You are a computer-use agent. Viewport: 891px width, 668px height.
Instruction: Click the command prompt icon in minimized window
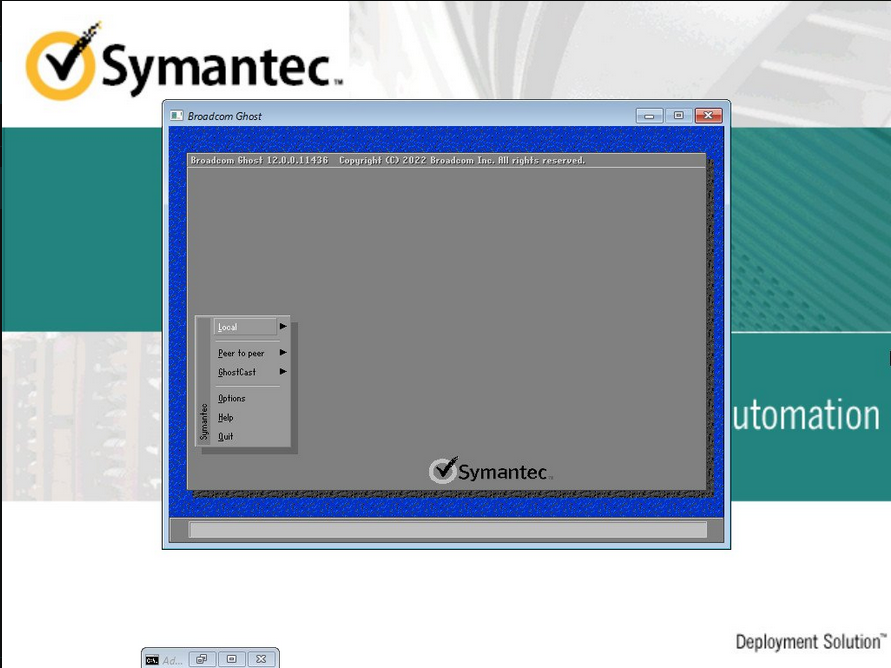tap(152, 659)
